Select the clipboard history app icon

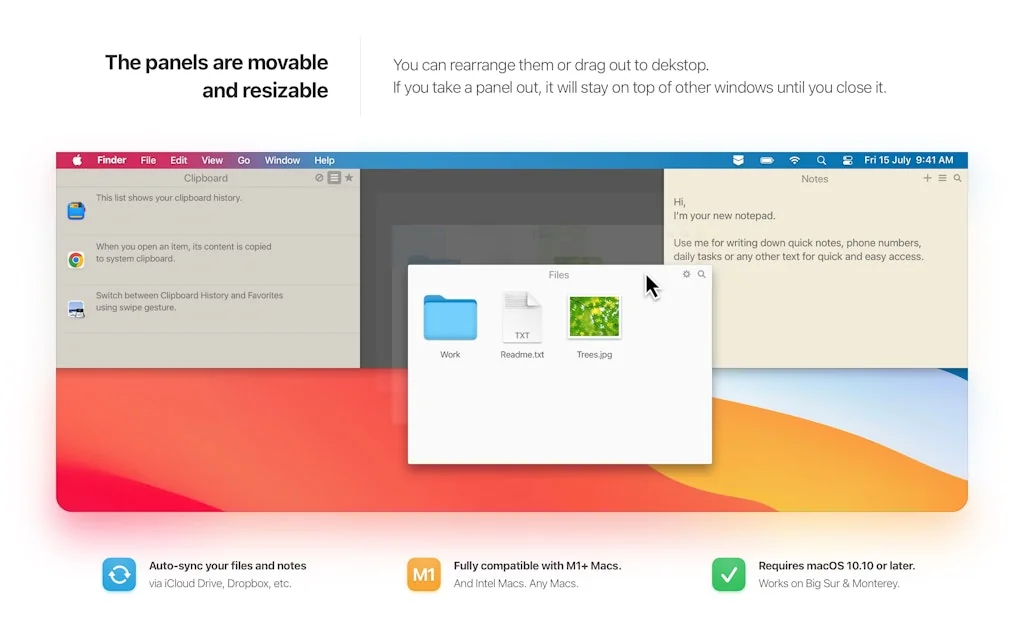[x=76, y=210]
